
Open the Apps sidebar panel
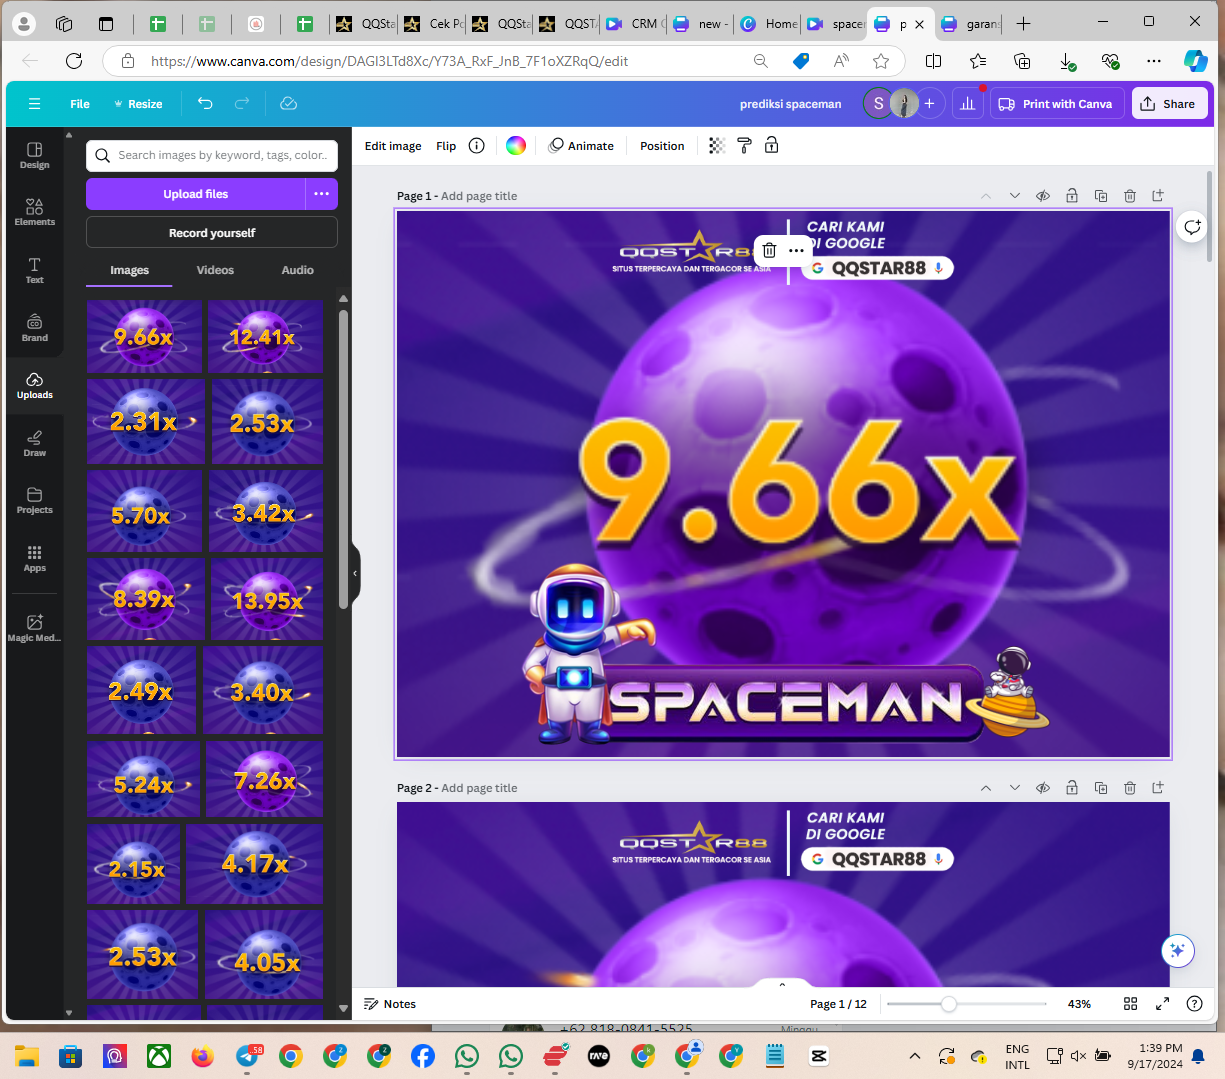coord(35,558)
